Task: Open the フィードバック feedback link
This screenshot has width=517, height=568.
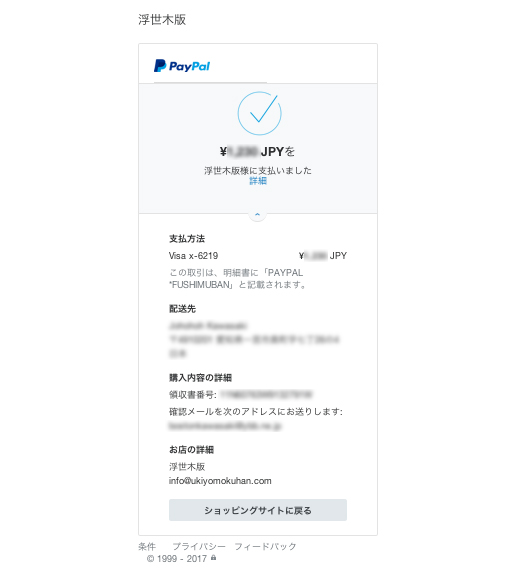Action: click(265, 546)
